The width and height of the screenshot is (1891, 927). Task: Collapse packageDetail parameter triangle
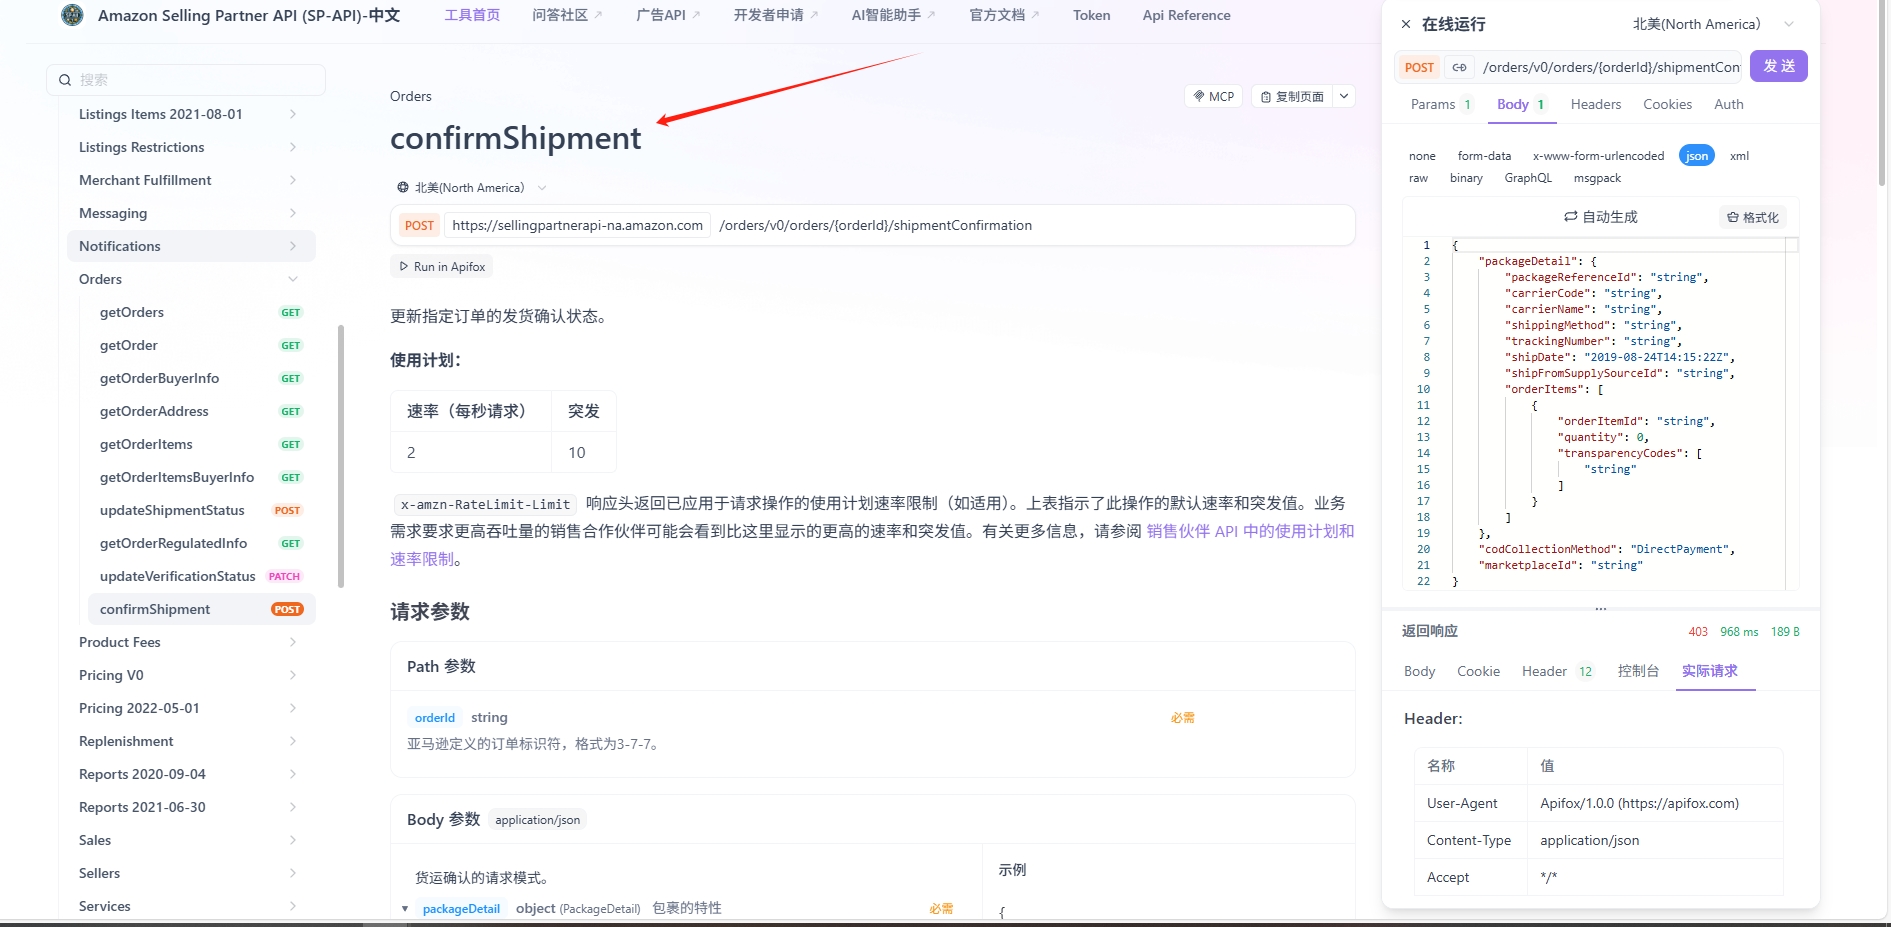coord(405,909)
